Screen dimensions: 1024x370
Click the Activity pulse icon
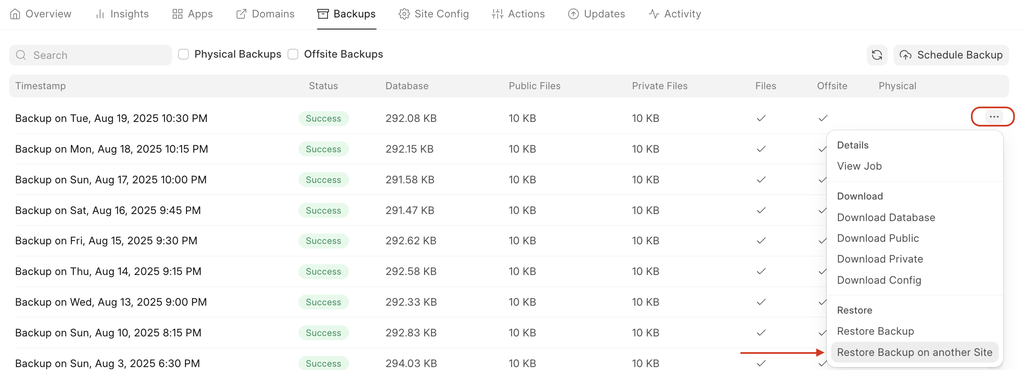pyautogui.click(x=654, y=14)
